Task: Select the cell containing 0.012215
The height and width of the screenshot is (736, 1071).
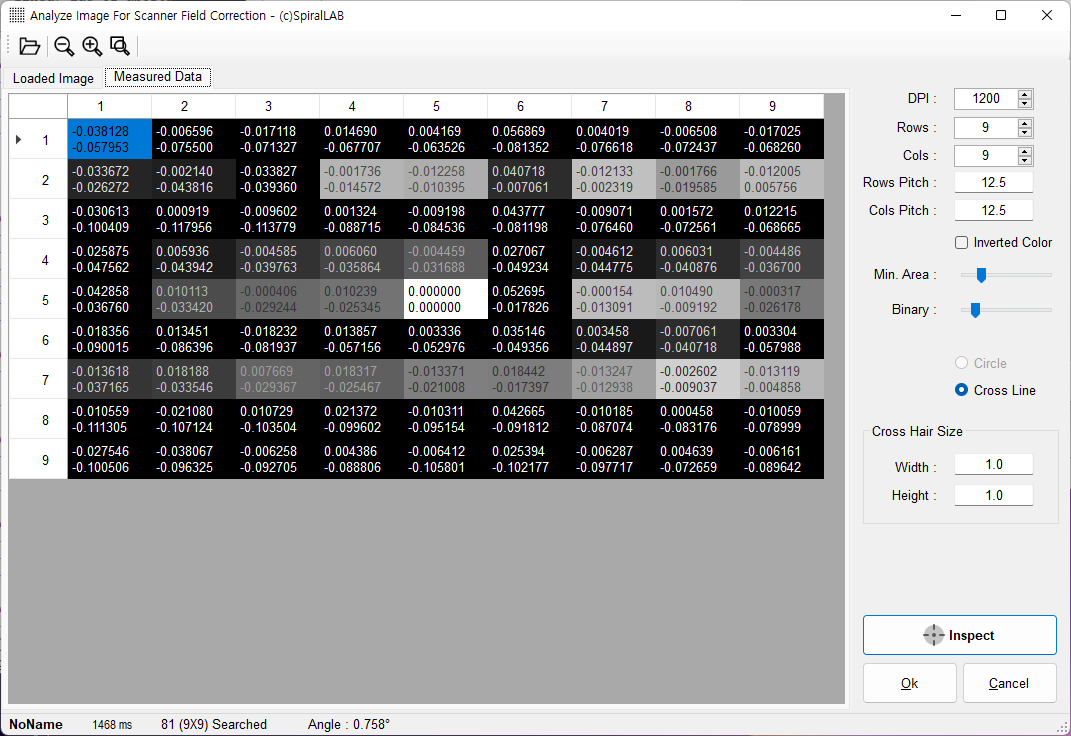Action: (781, 219)
